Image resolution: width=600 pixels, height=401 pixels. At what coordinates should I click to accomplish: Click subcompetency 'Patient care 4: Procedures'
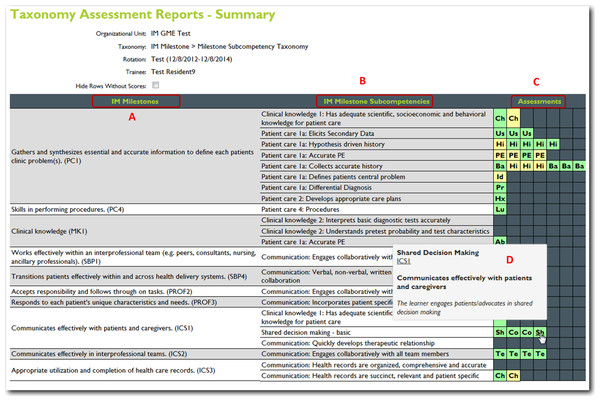(300, 209)
